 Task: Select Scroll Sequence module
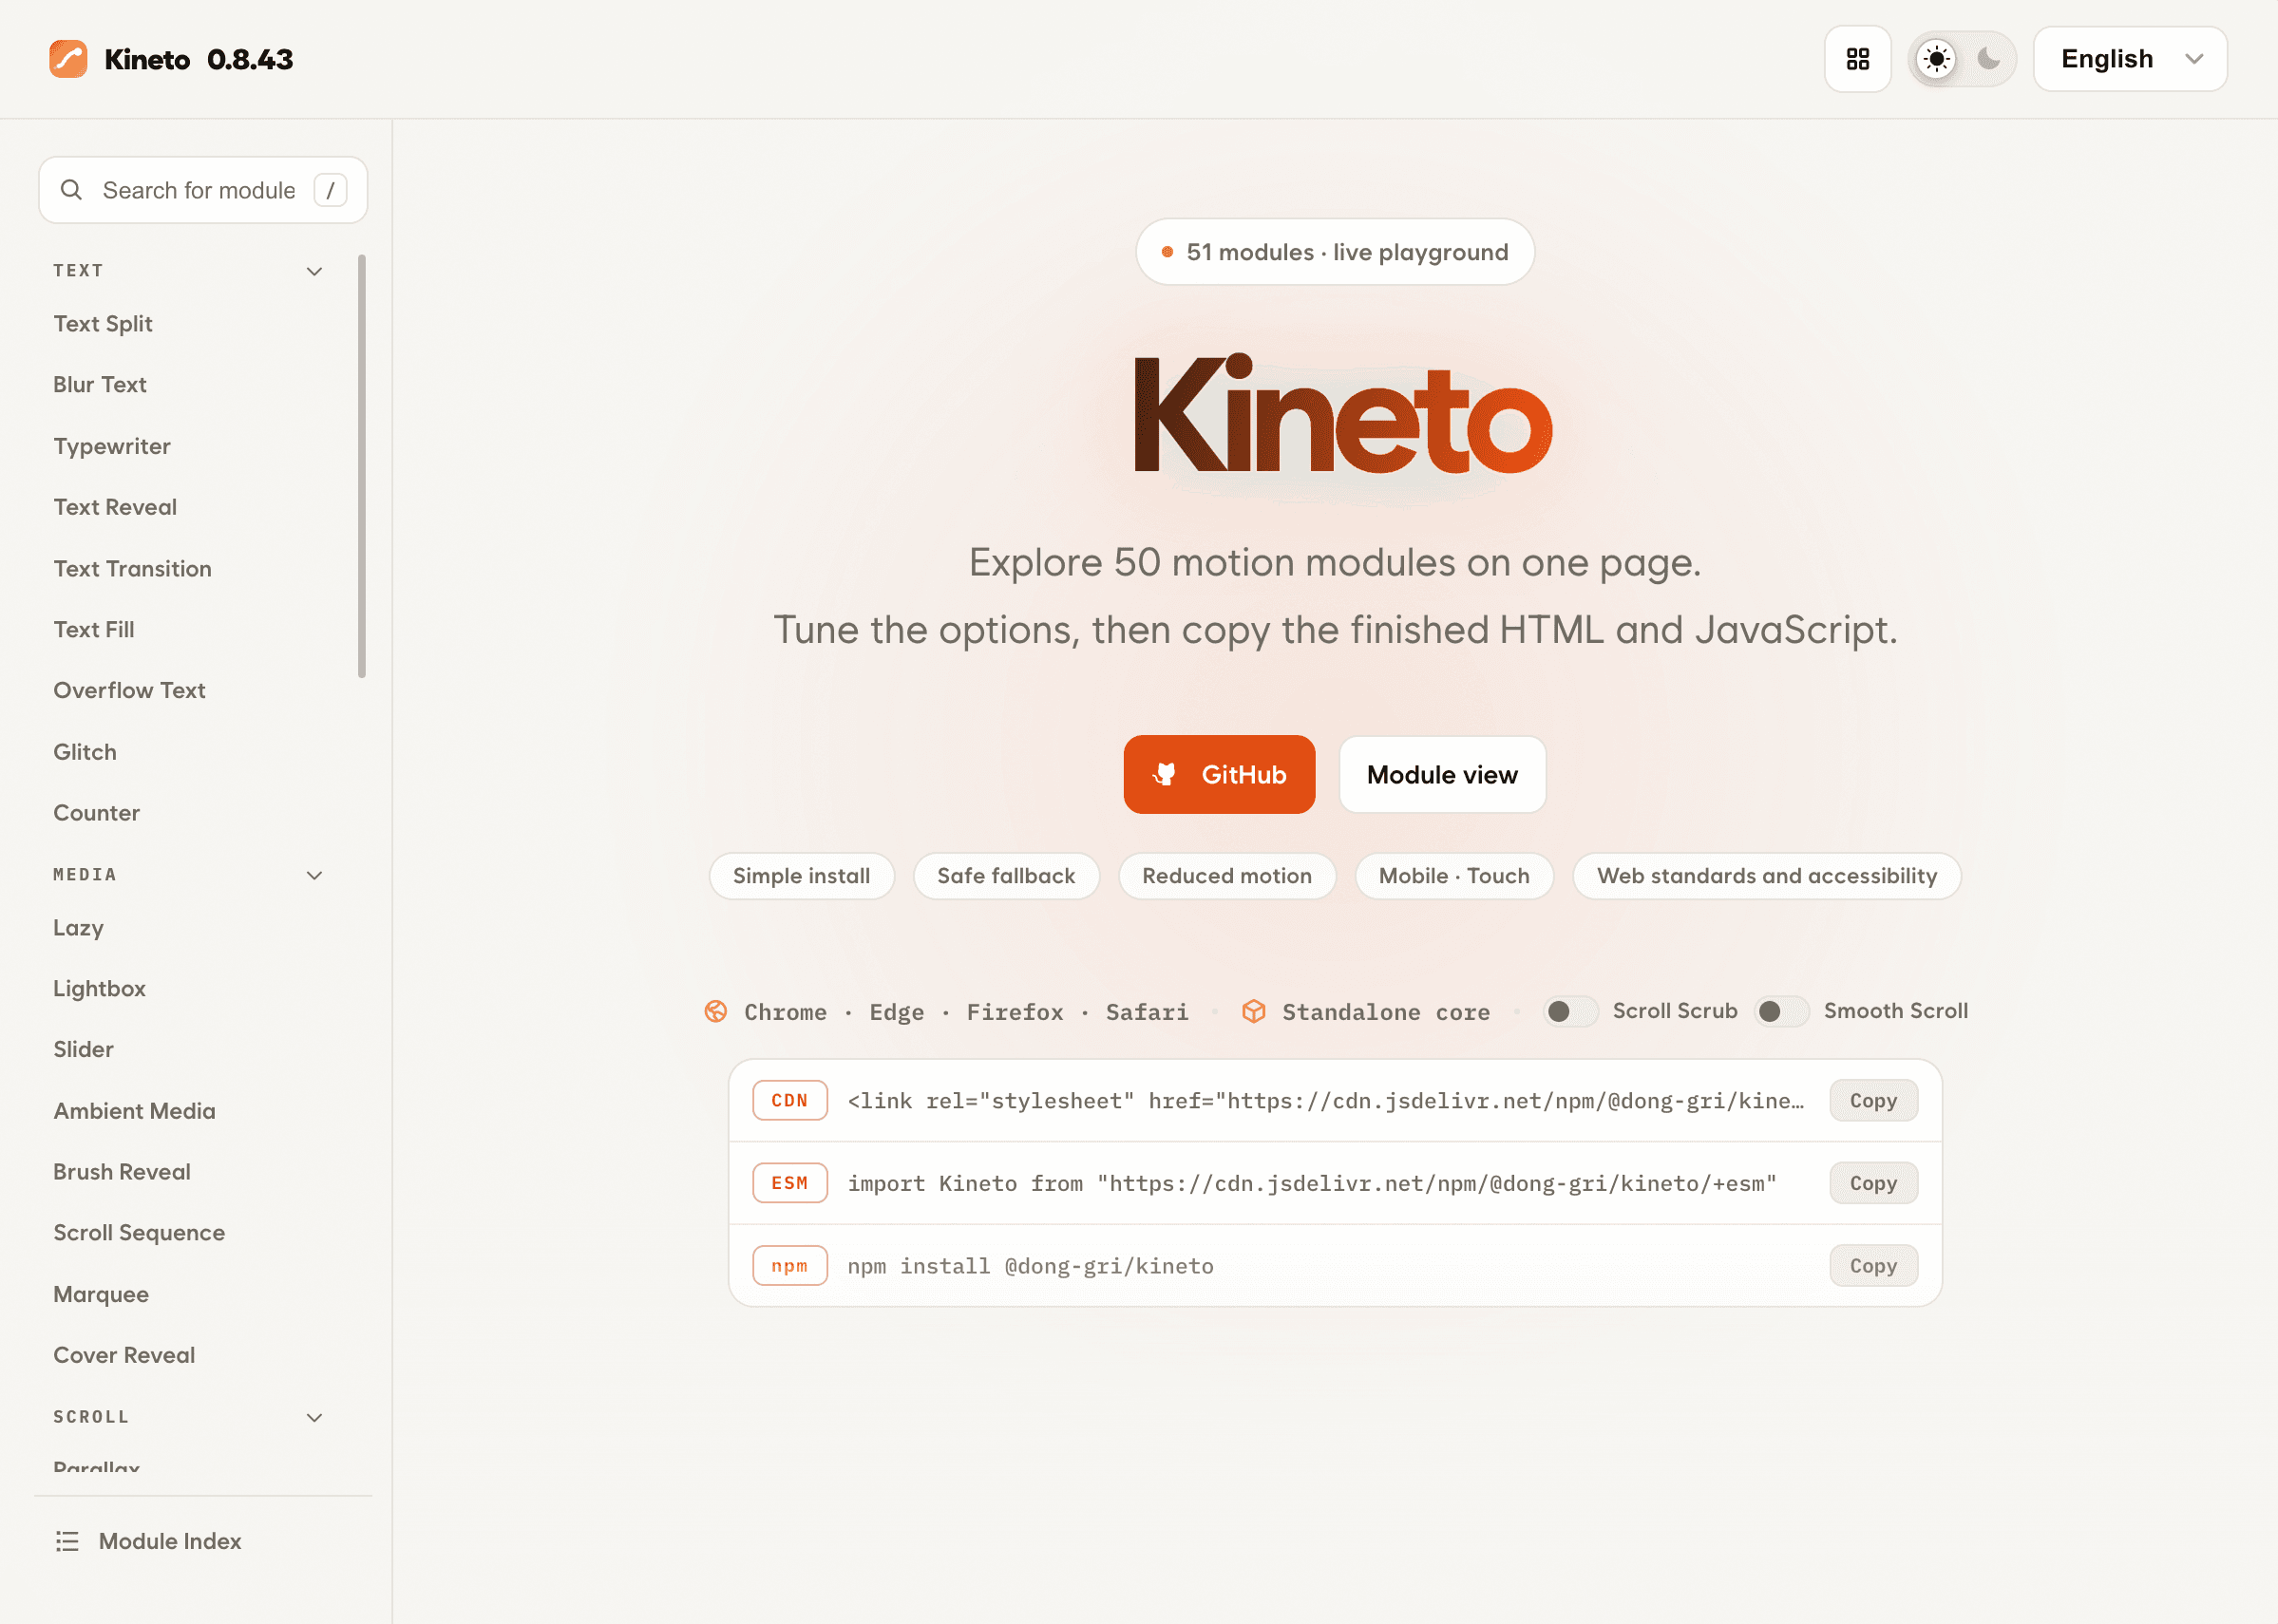tap(139, 1233)
